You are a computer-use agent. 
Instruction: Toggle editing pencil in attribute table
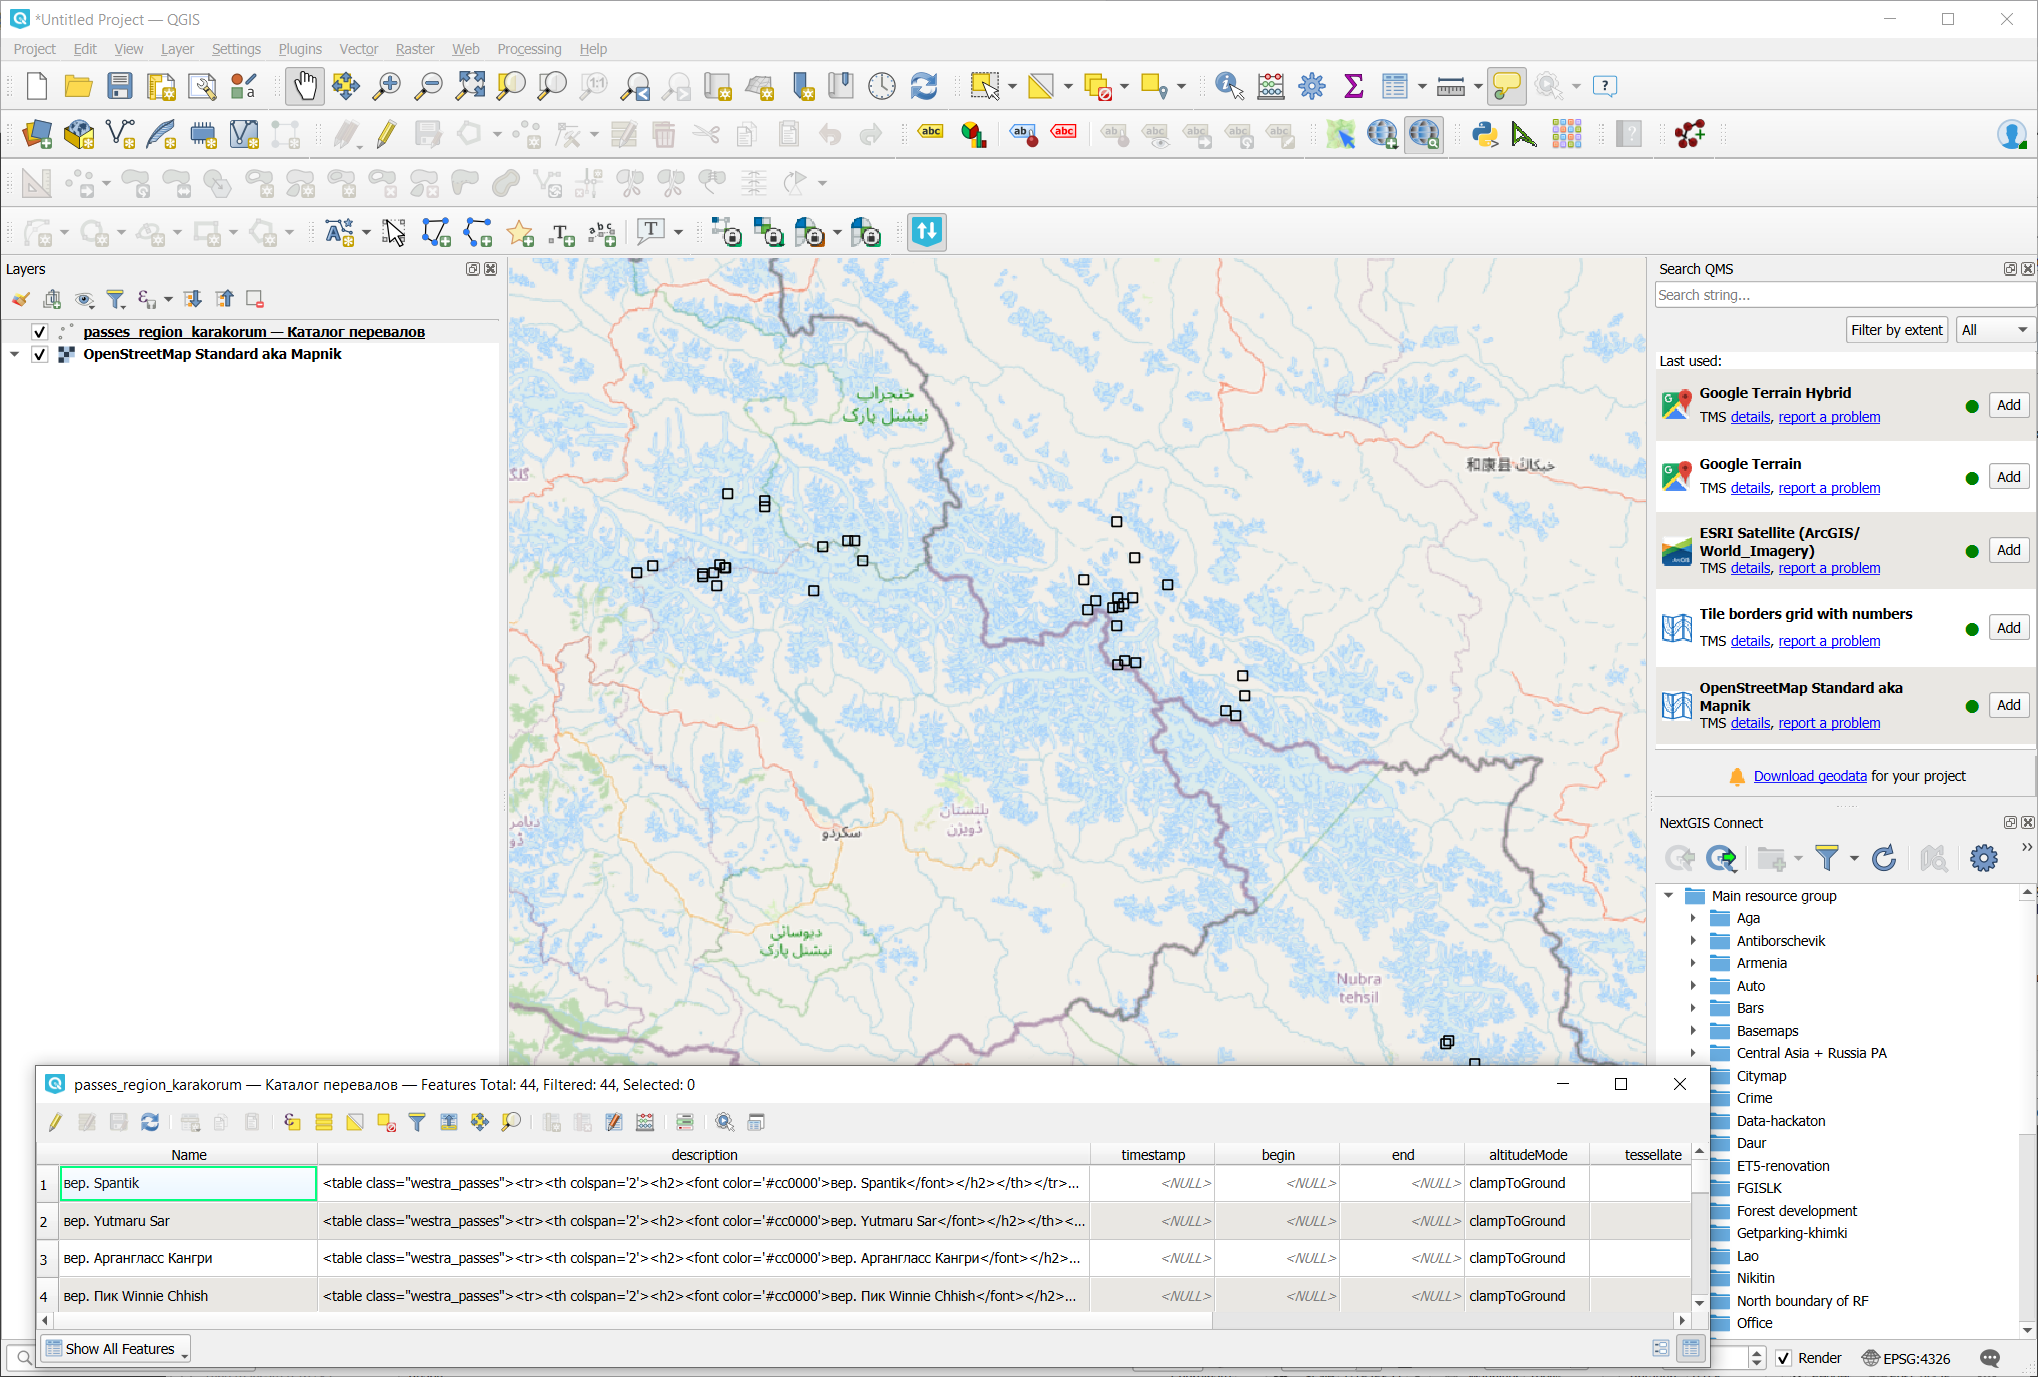click(x=56, y=1122)
